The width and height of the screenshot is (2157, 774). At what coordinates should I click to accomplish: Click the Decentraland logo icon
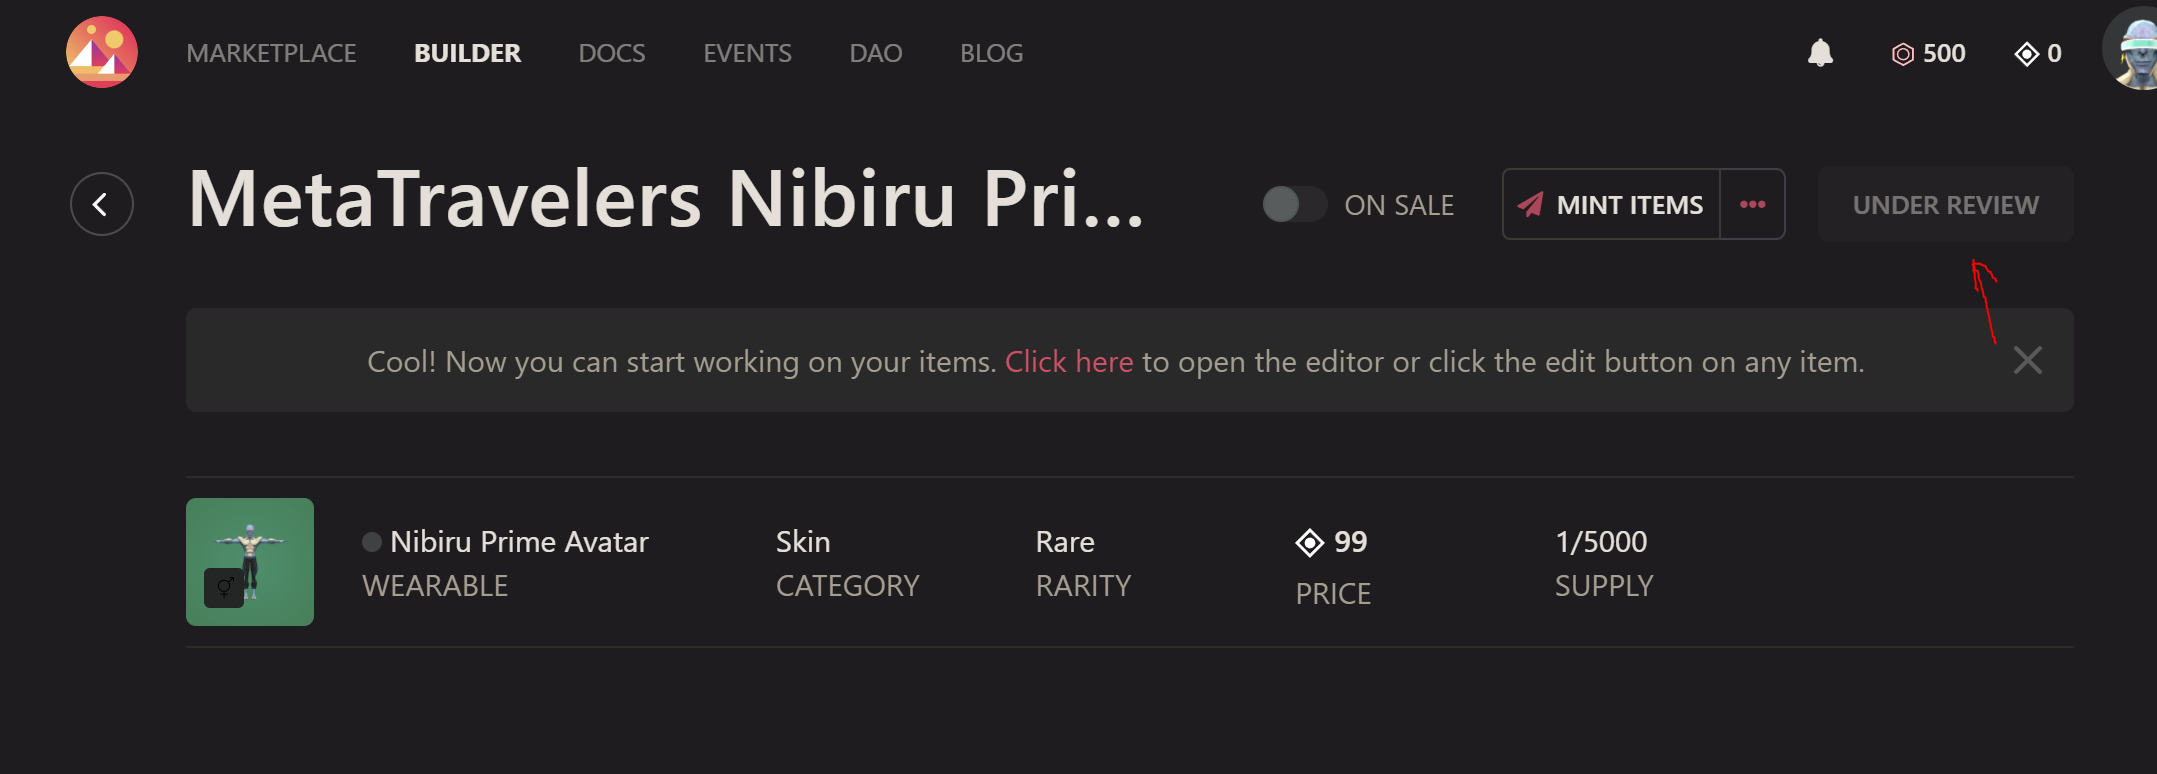tap(102, 52)
